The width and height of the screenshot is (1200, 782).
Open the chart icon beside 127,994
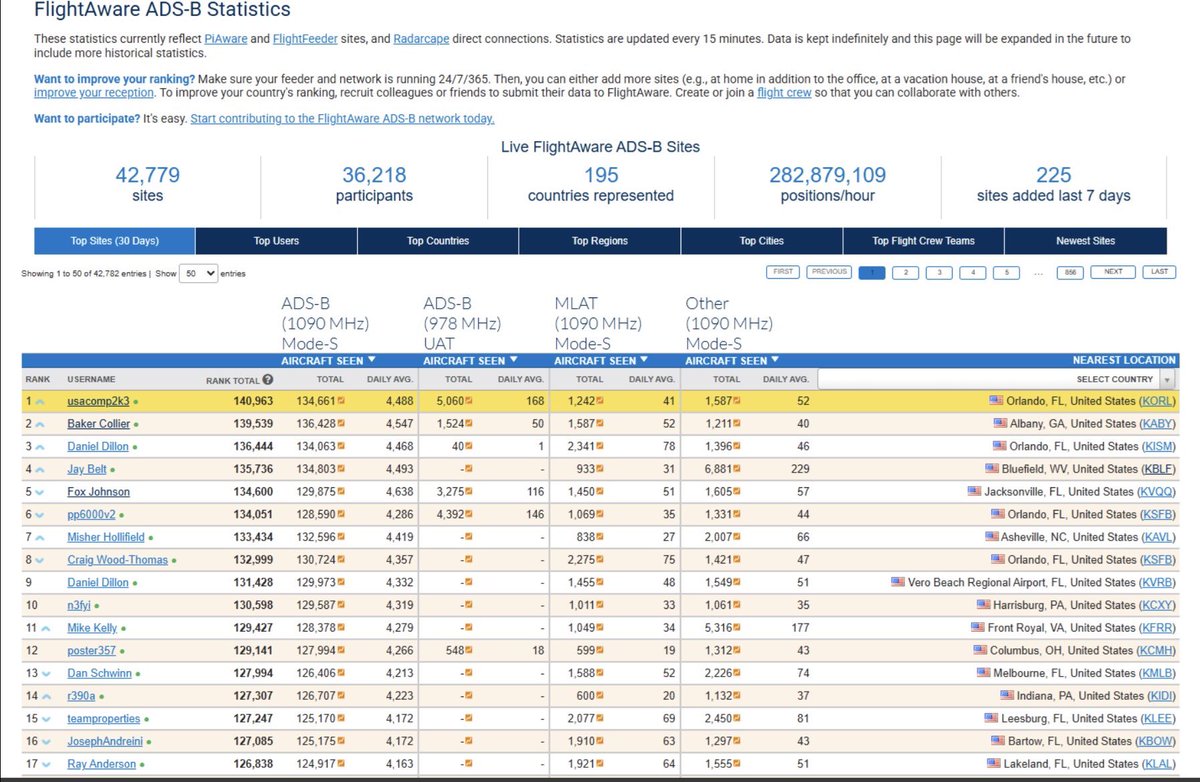point(342,651)
